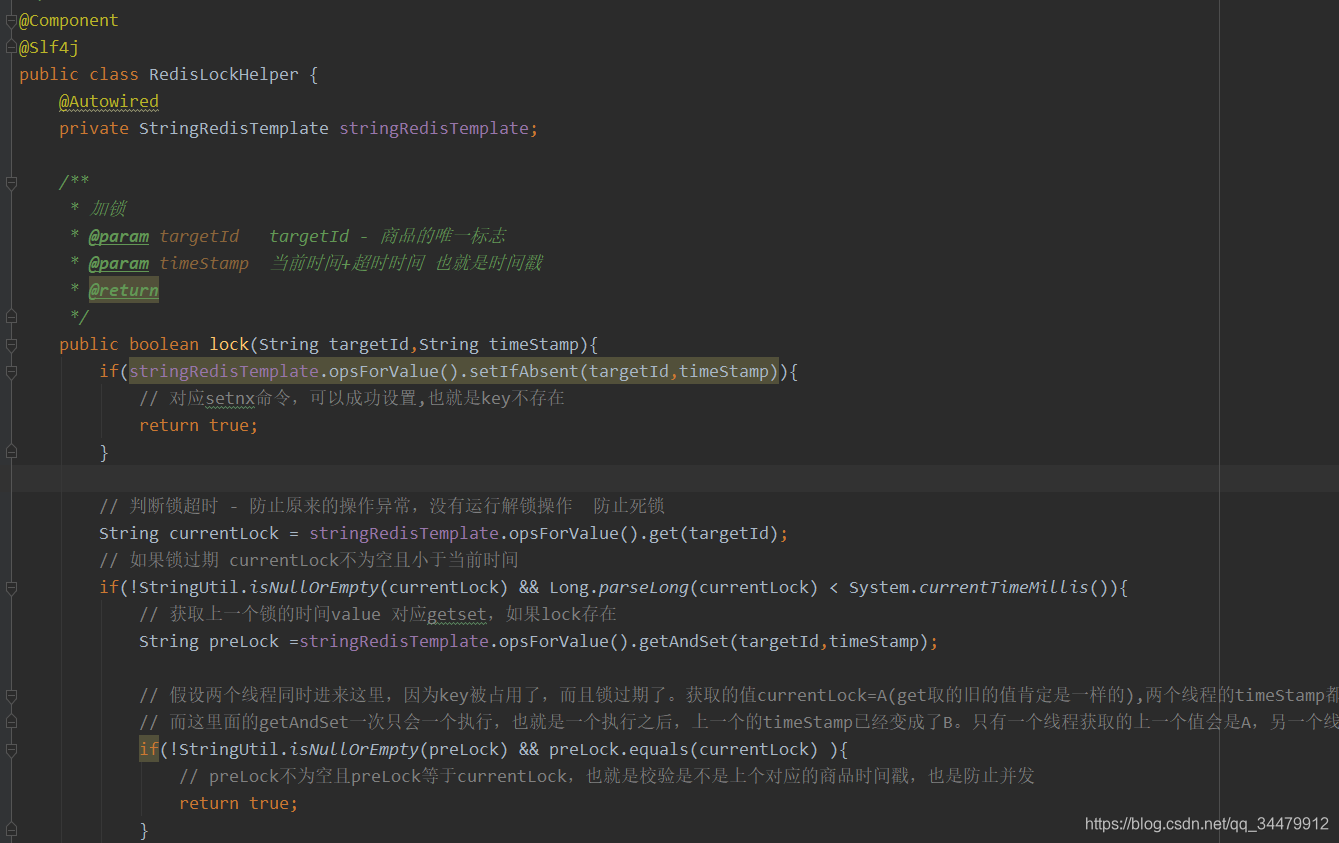1339x843 pixels.
Task: Click the @Component annotation
Action: (67, 19)
